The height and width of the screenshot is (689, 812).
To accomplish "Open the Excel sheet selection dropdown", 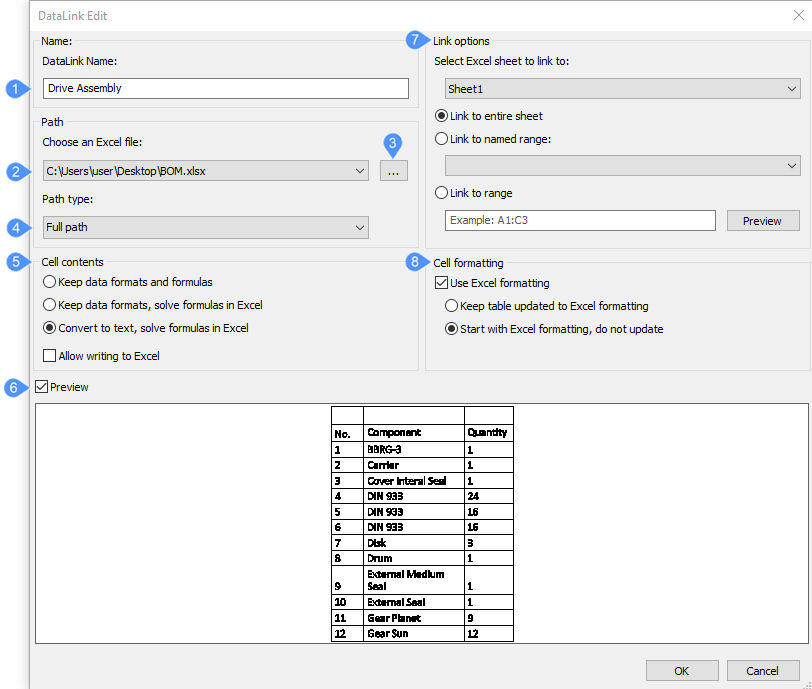I will tap(621, 89).
